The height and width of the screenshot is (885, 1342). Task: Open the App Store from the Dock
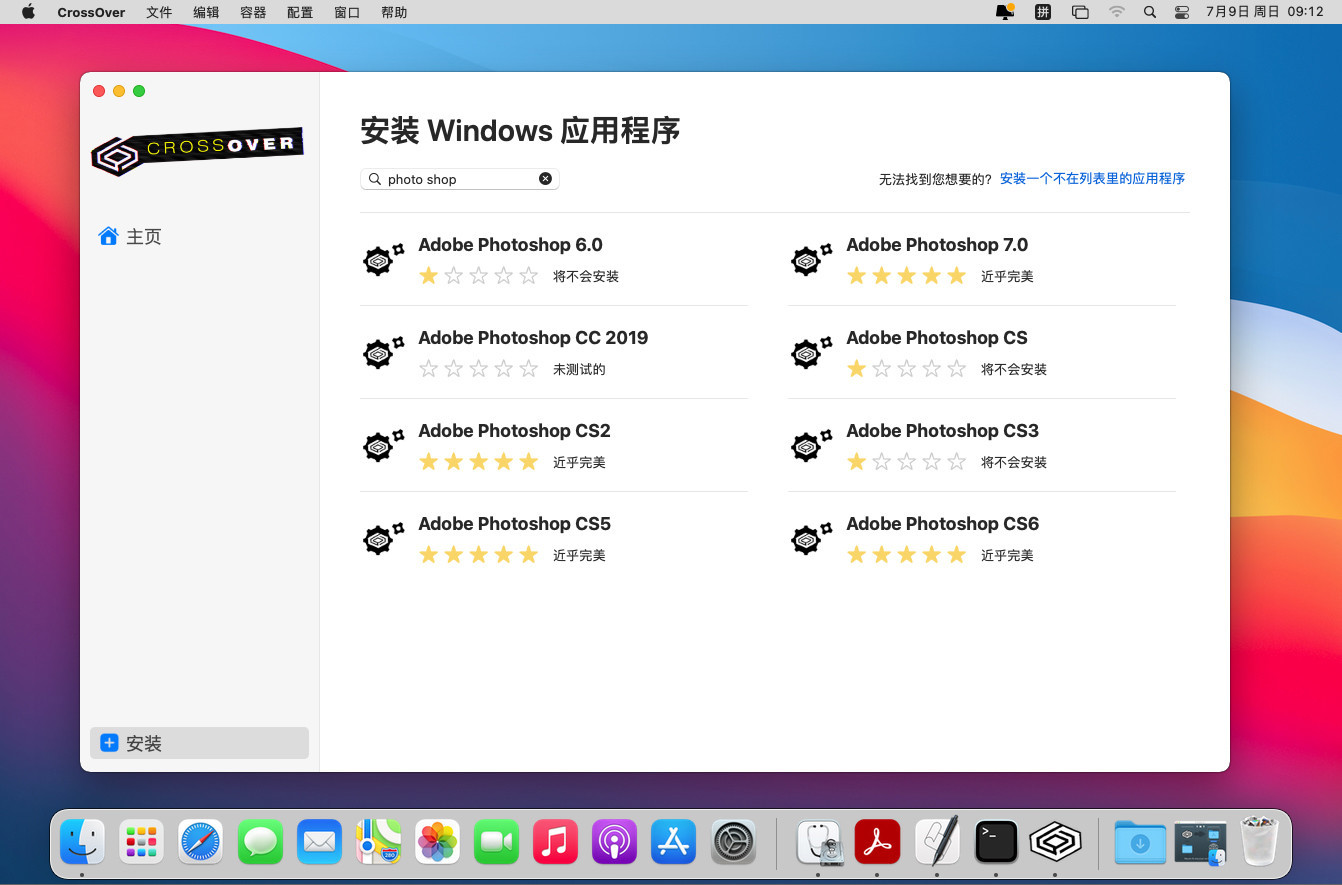pyautogui.click(x=672, y=842)
